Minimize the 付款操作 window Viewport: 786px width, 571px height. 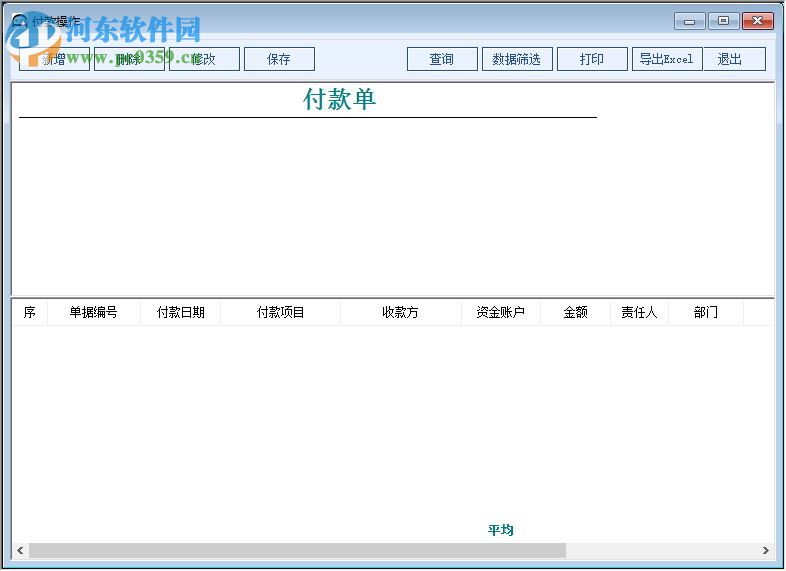[x=690, y=22]
